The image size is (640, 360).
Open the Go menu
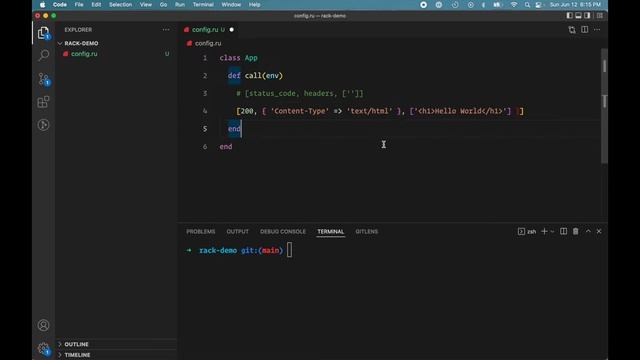click(x=163, y=4)
